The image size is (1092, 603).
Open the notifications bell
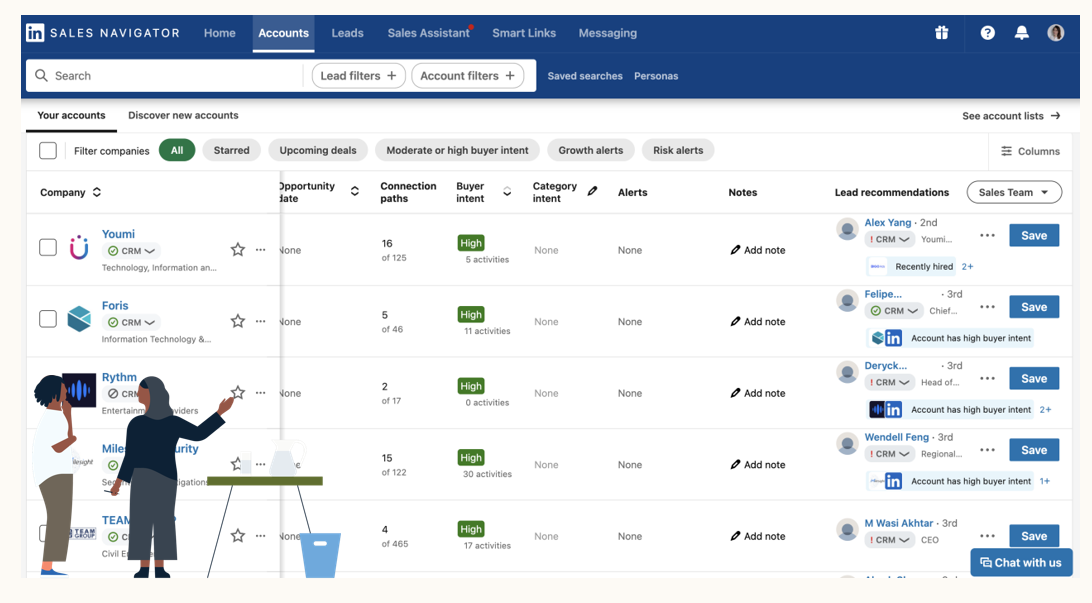pyautogui.click(x=1021, y=33)
